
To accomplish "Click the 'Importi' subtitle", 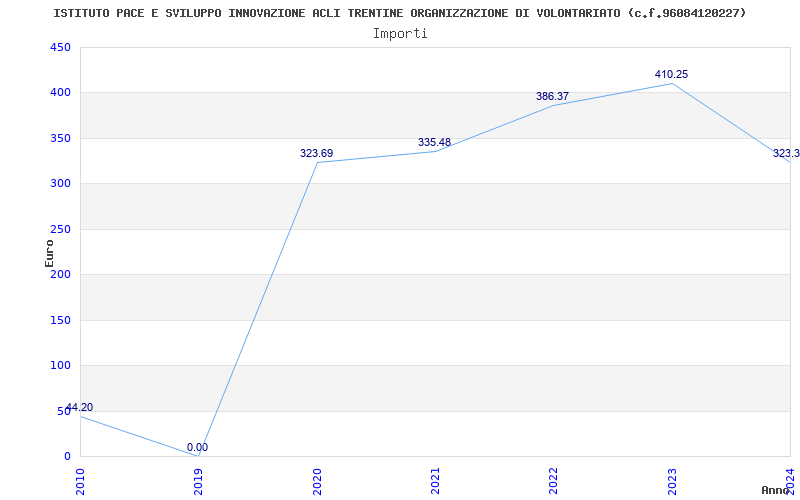I will coord(400,34).
